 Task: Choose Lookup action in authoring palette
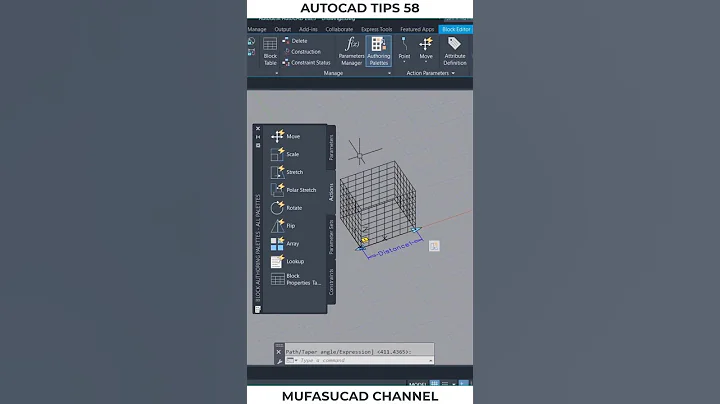click(287, 262)
